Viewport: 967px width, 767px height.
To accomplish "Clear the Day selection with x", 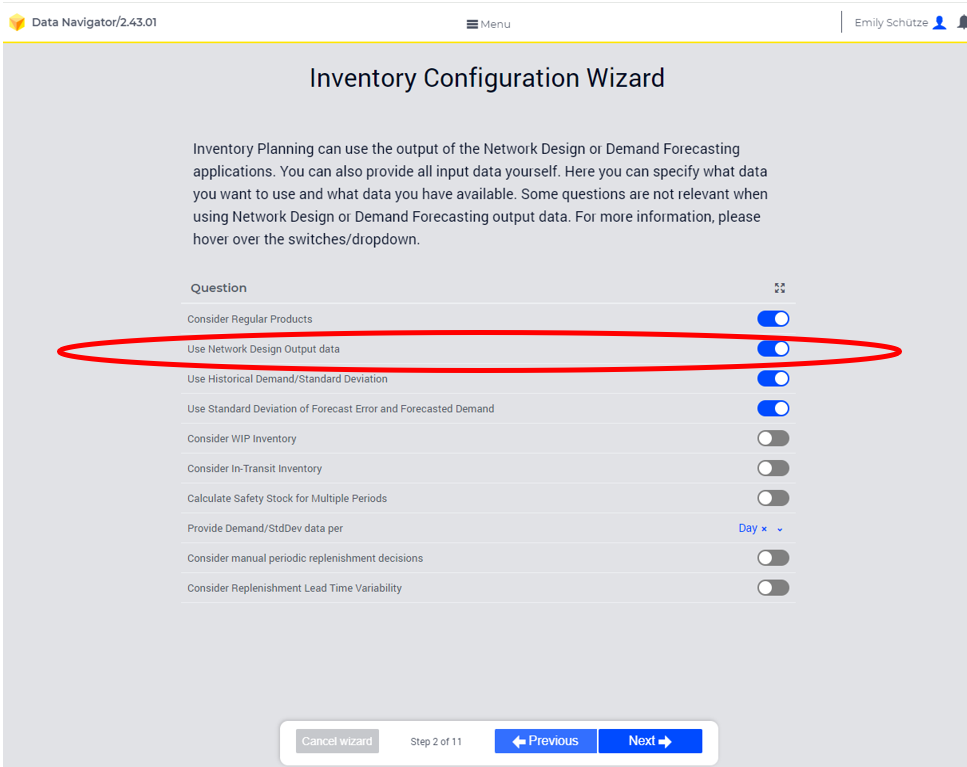I will 764,529.
